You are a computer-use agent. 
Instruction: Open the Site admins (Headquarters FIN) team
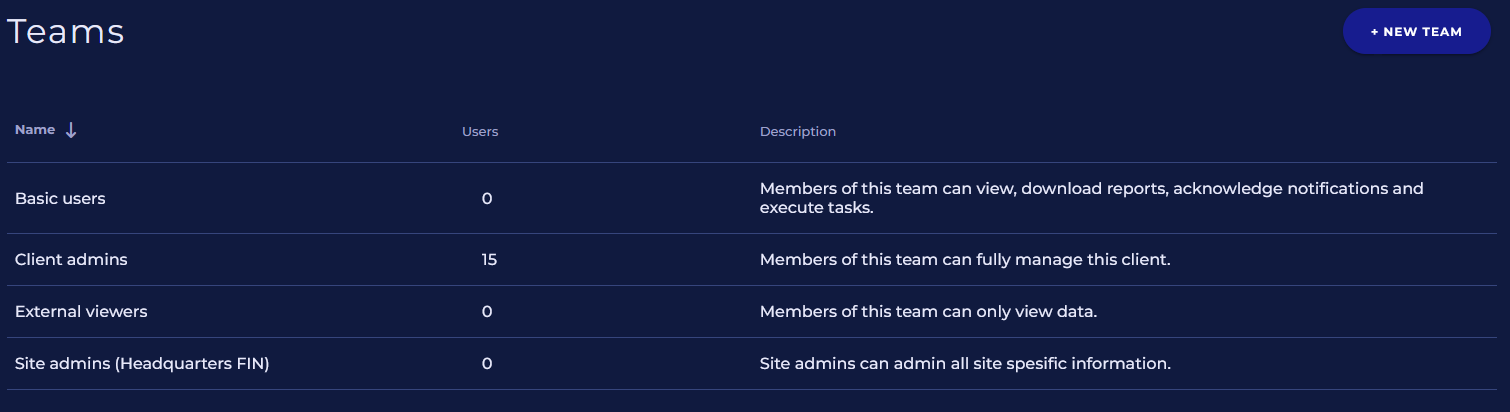142,364
